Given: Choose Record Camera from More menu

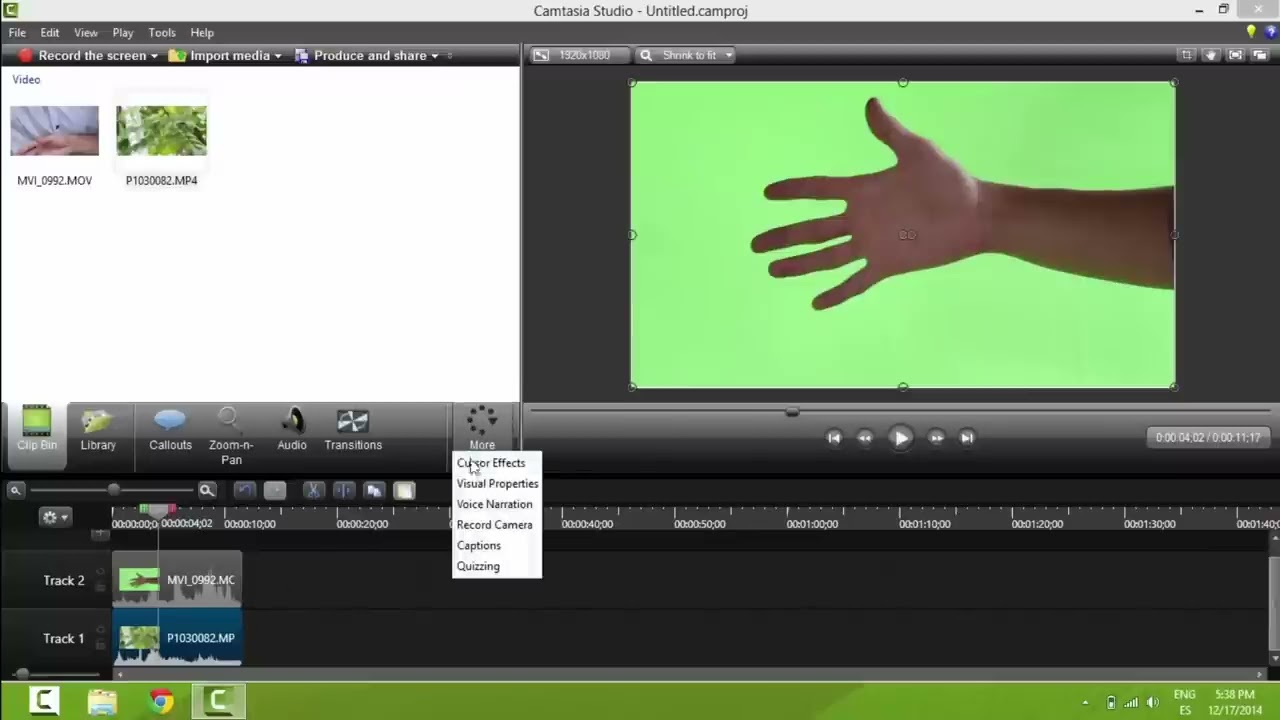Looking at the screenshot, I should click(x=496, y=525).
